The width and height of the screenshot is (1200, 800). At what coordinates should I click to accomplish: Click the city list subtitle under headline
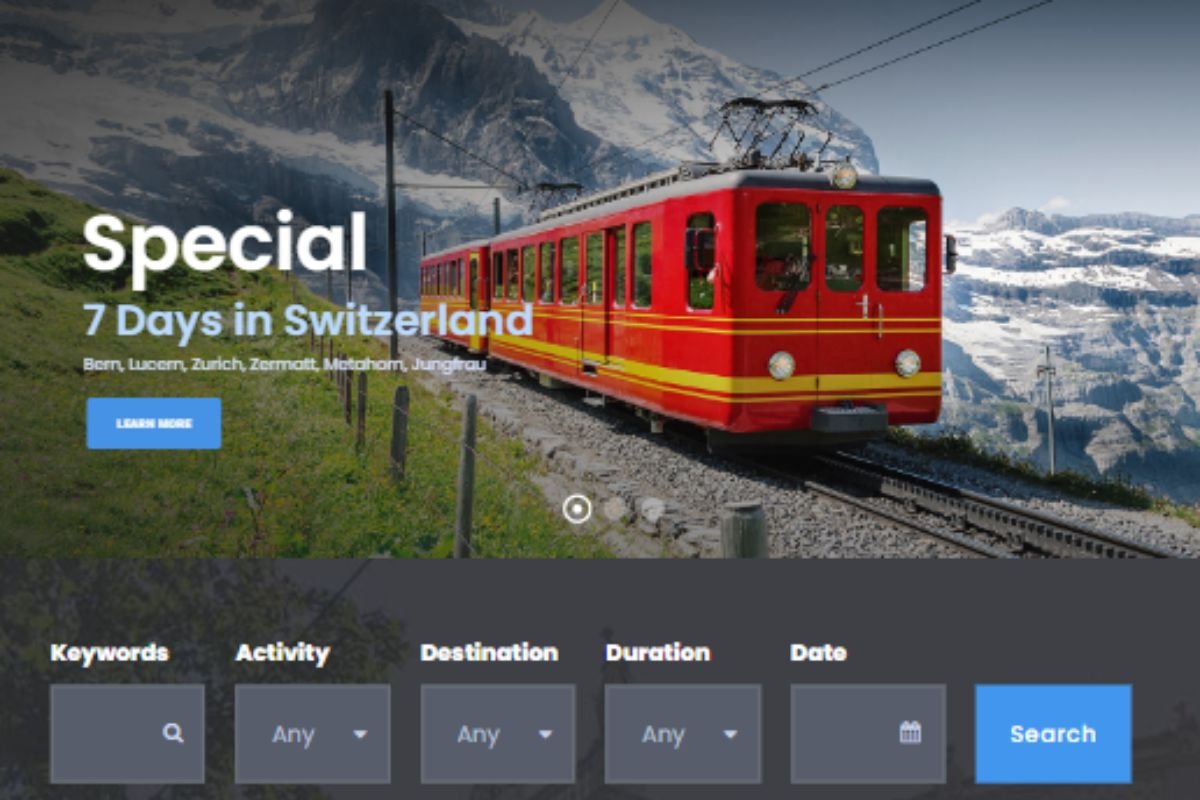[x=285, y=365]
